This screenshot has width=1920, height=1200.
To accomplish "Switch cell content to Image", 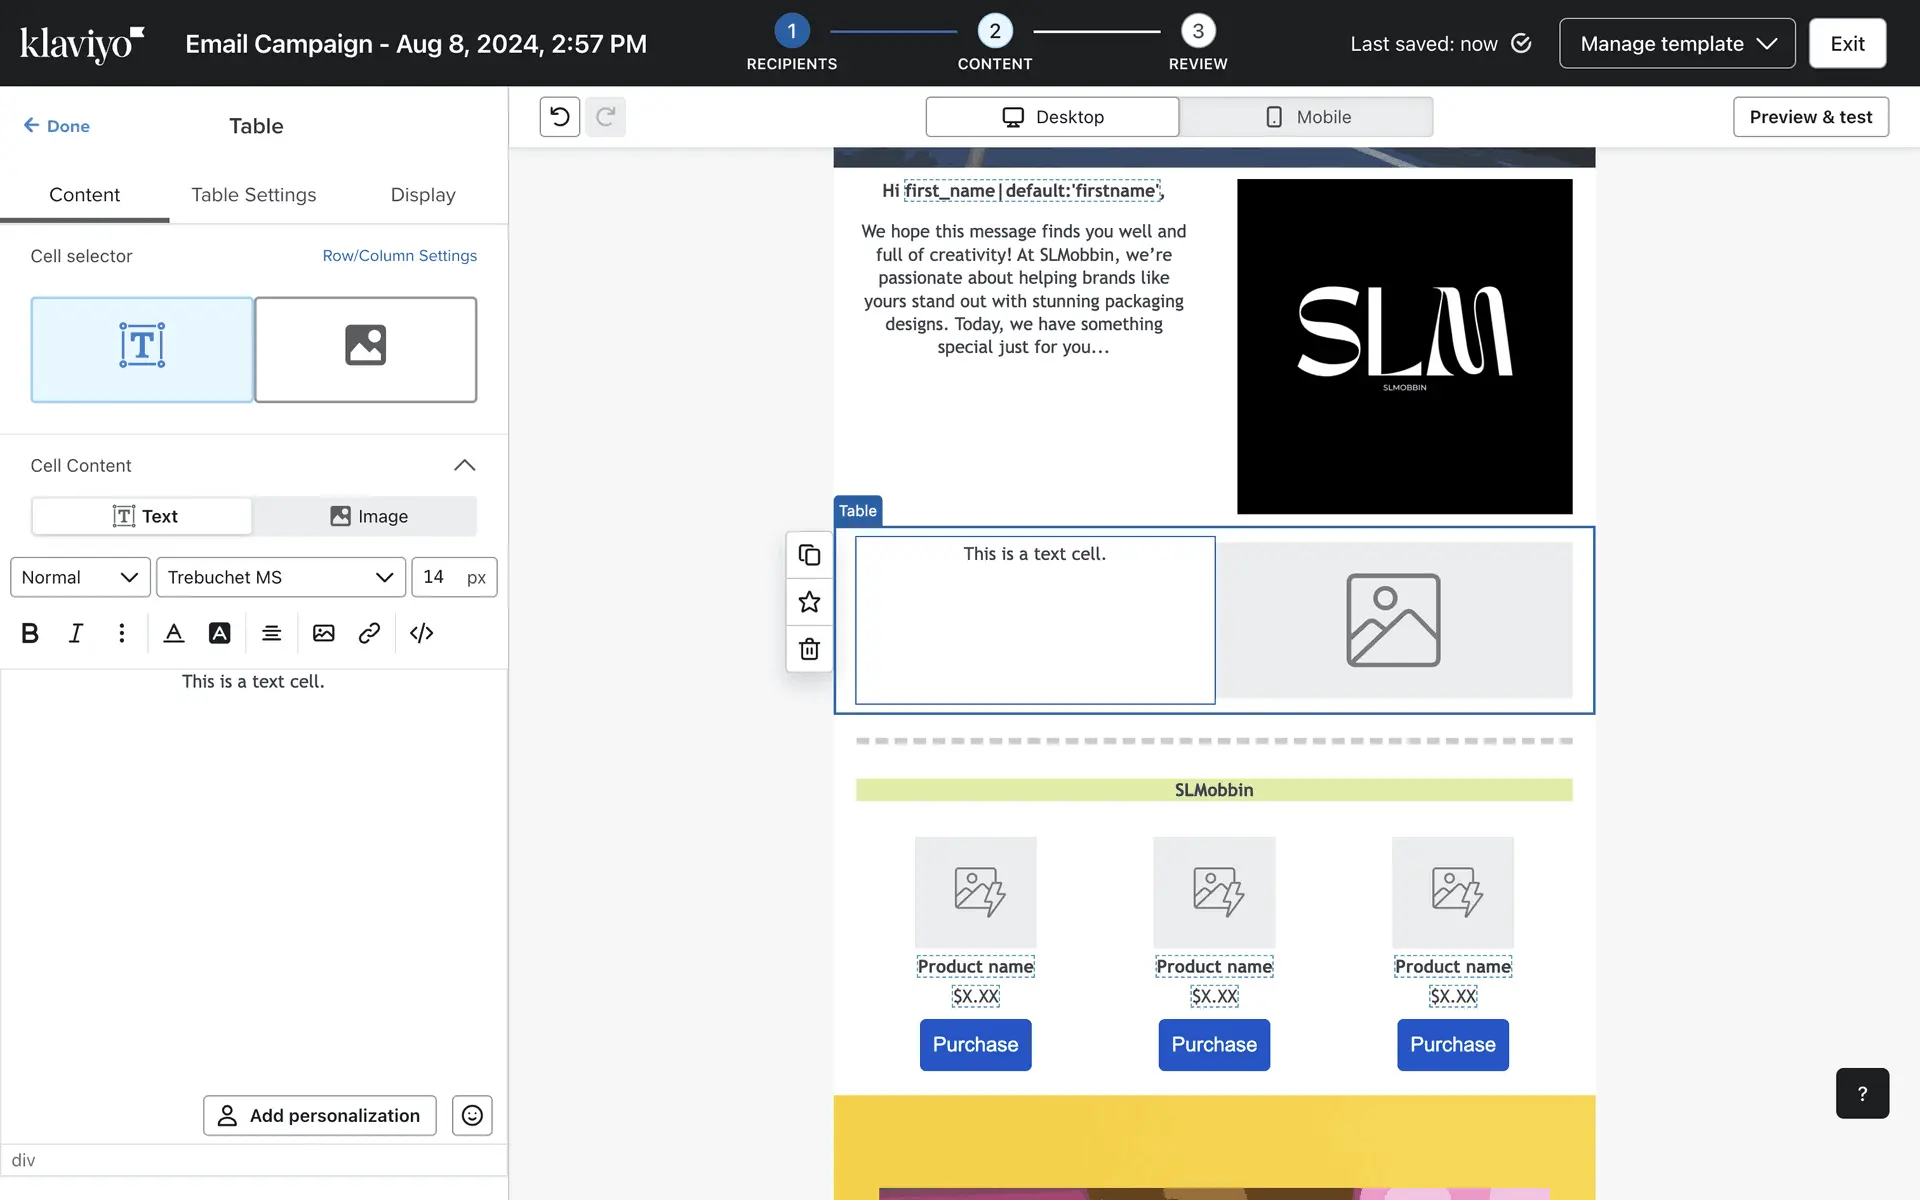I will [x=368, y=516].
